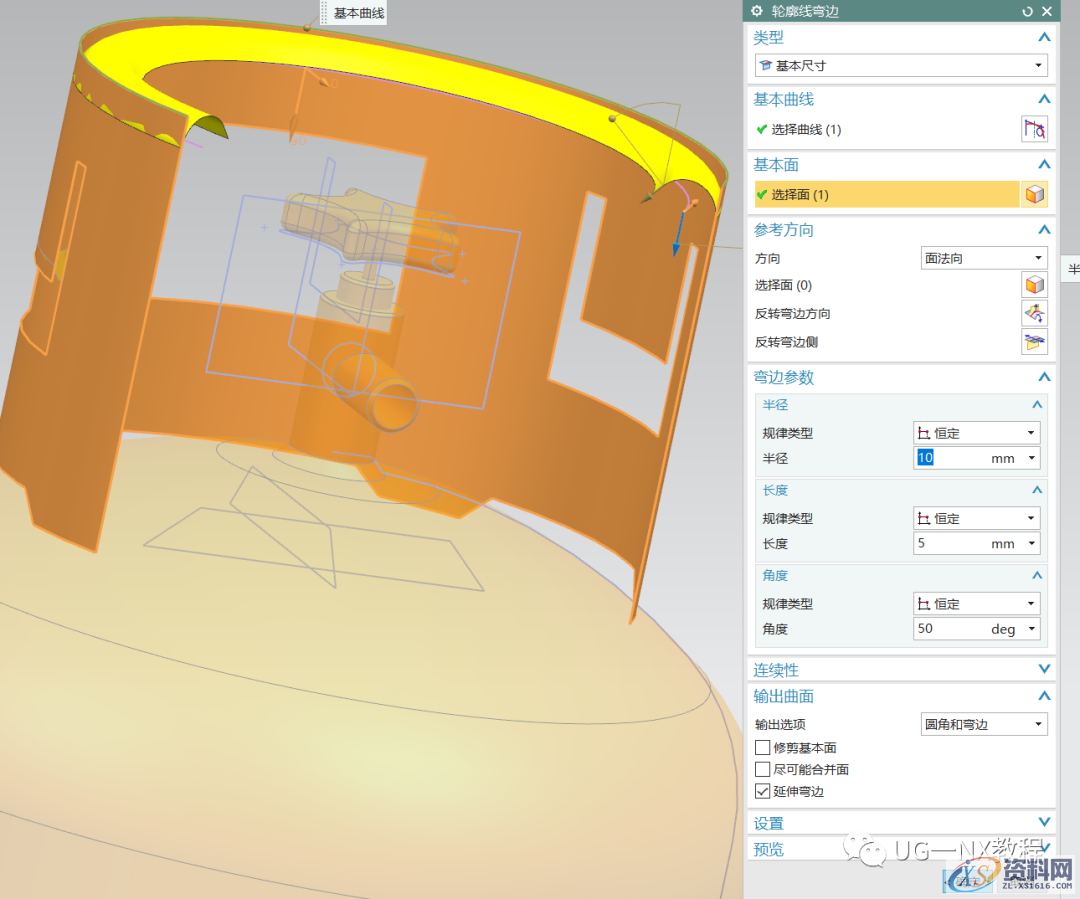This screenshot has height=899, width=1080.
Task: Uncheck the 延伸弯边 checkbox
Action: [x=763, y=792]
